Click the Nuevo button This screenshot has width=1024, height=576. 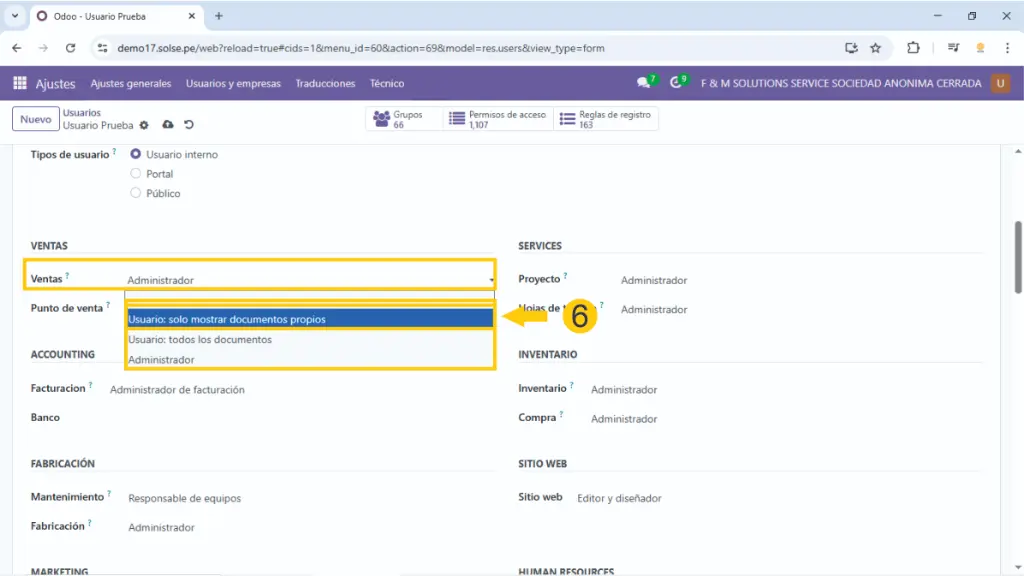click(x=35, y=119)
